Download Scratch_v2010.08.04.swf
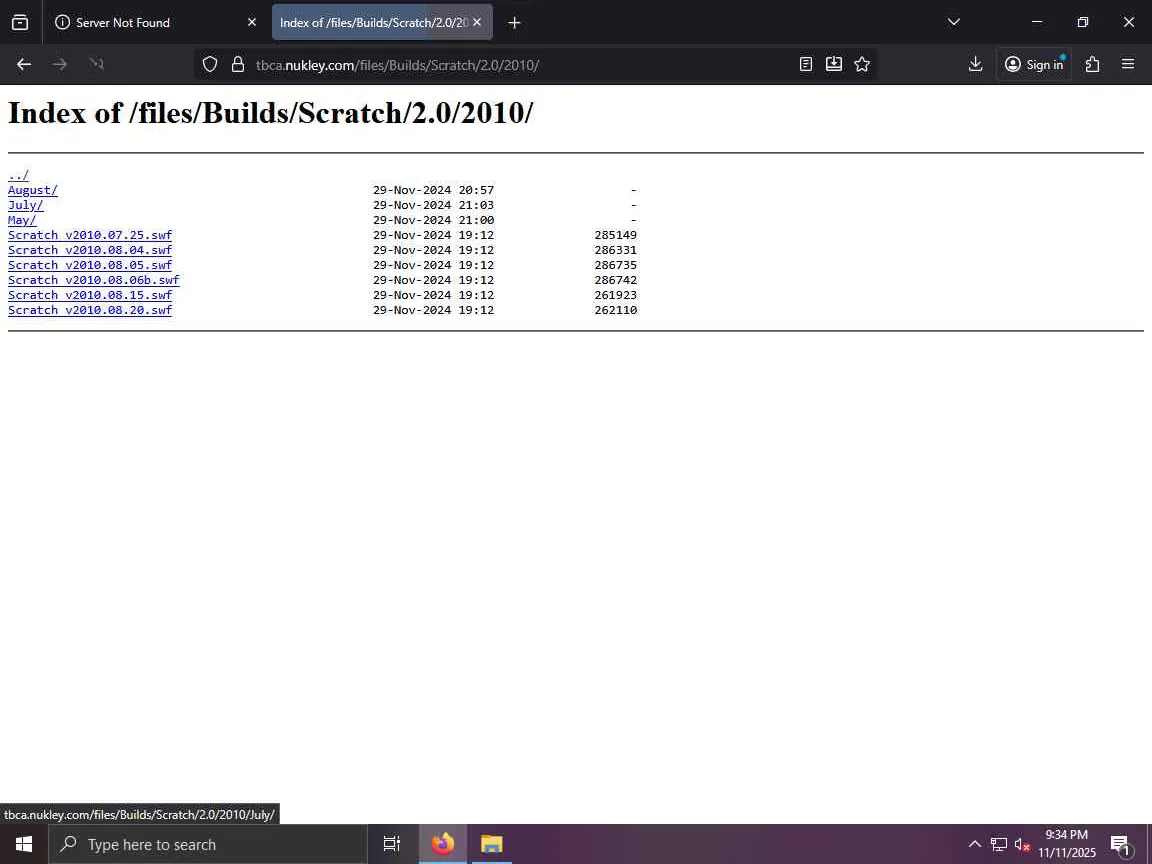Image resolution: width=1152 pixels, height=864 pixels. coord(90,250)
